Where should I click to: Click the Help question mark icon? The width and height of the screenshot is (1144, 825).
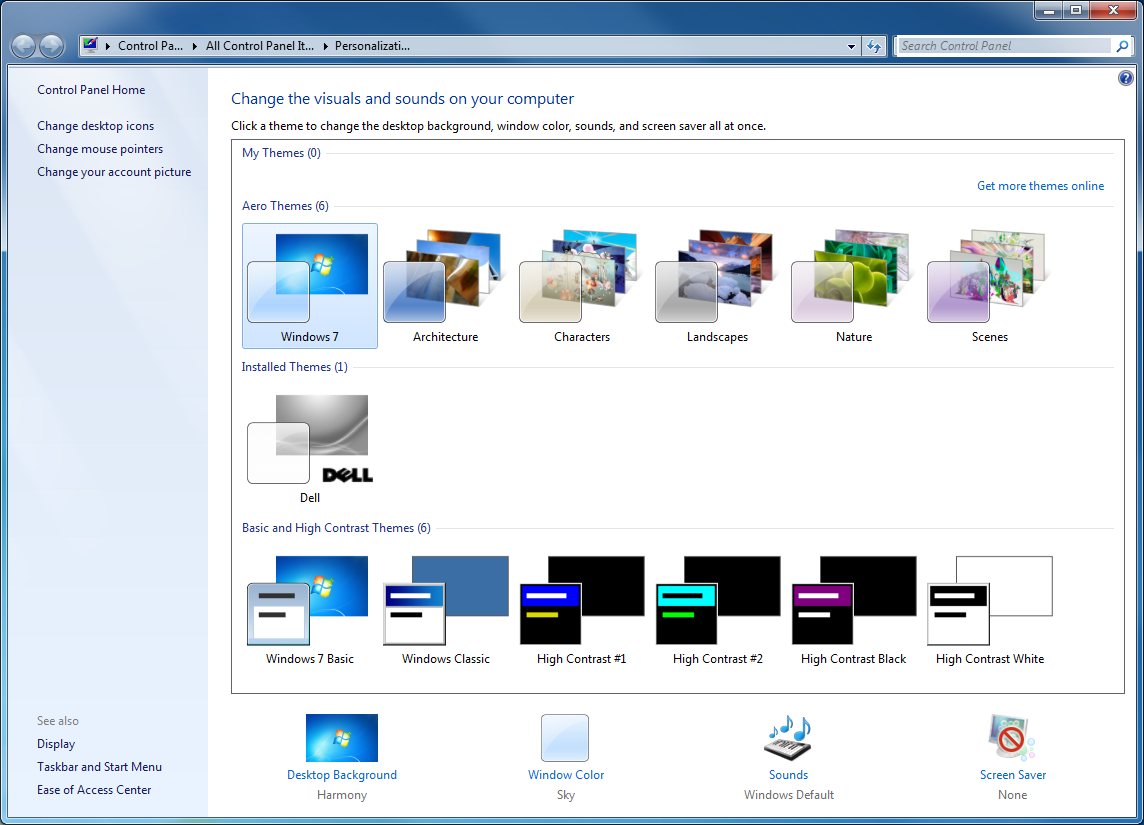[x=1125, y=78]
